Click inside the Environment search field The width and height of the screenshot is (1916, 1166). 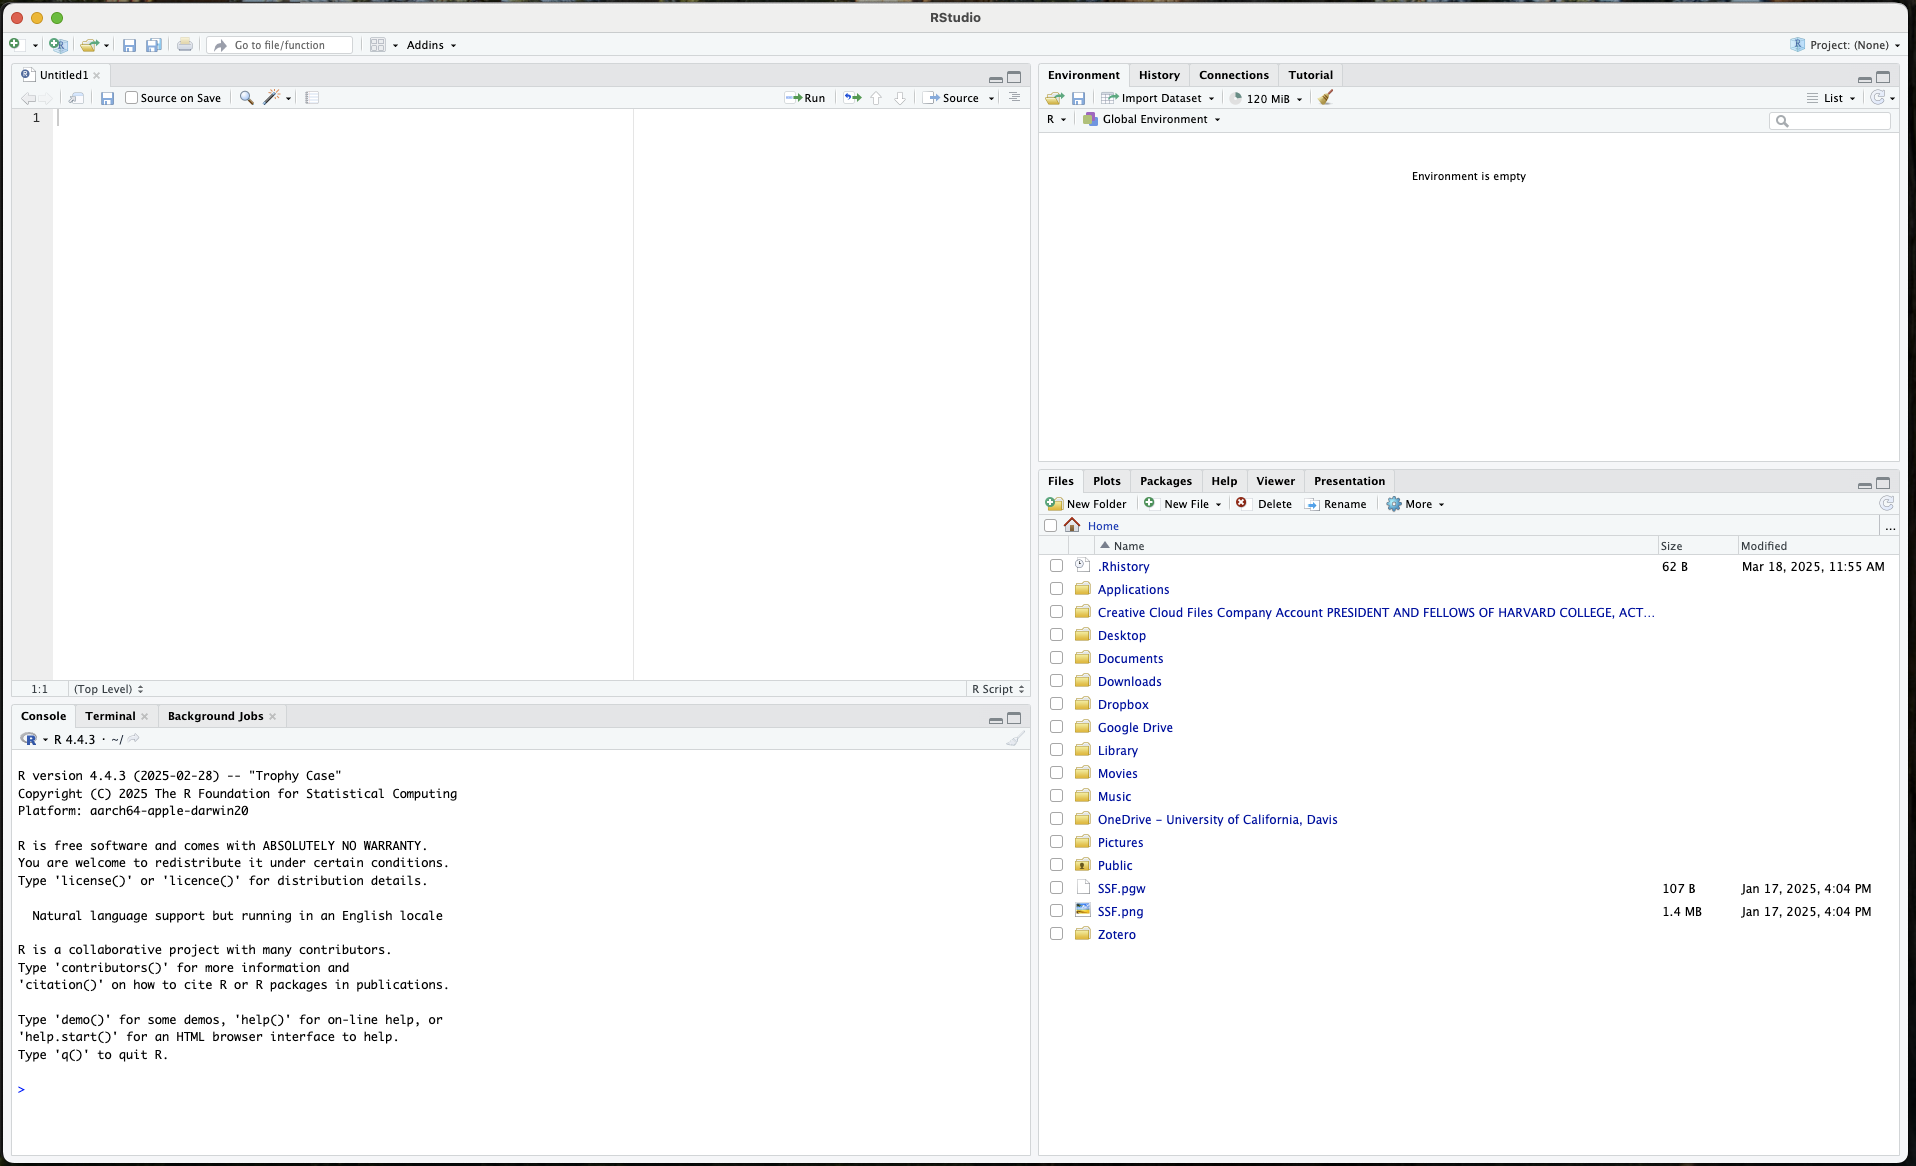pyautogui.click(x=1830, y=121)
